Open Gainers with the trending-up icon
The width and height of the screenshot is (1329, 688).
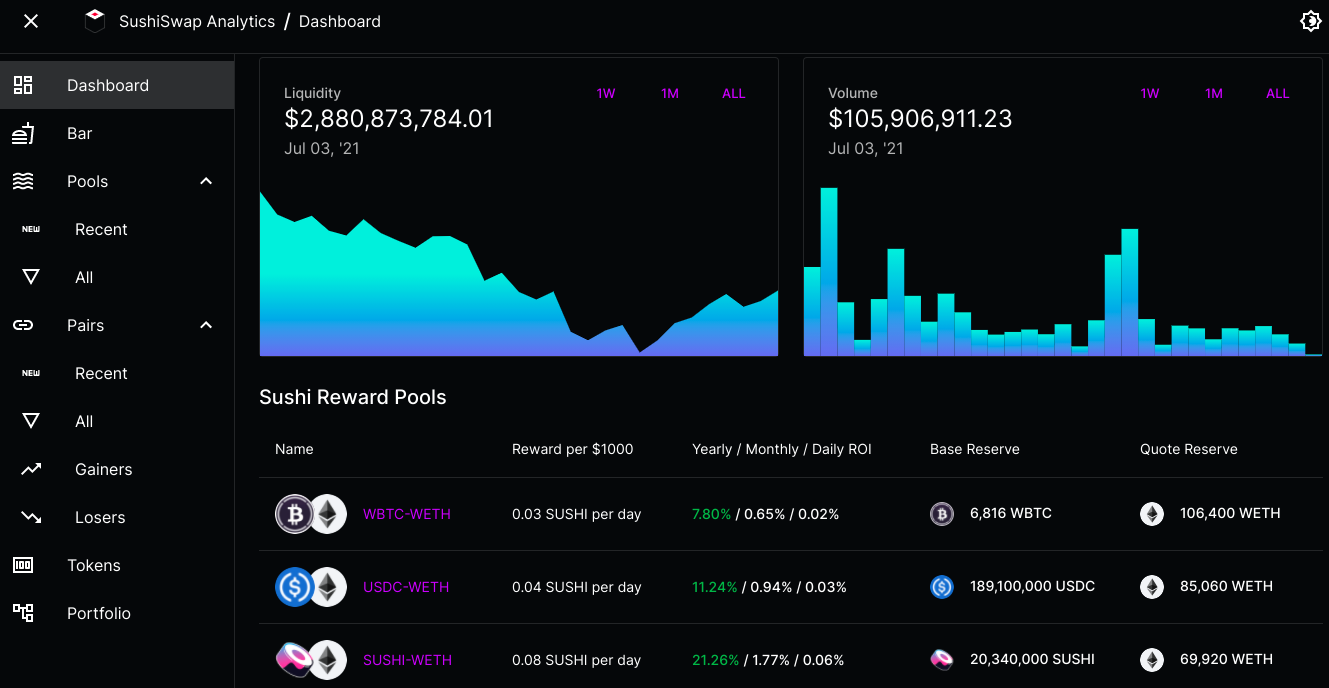coord(31,469)
